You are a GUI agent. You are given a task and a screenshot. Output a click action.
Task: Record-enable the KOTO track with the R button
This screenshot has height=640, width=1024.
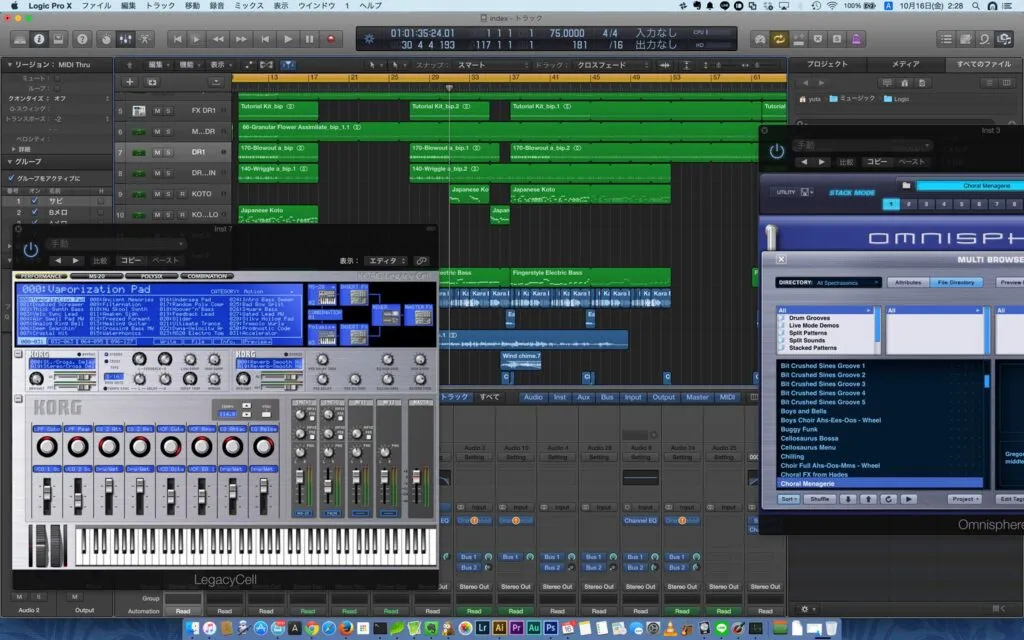click(182, 194)
